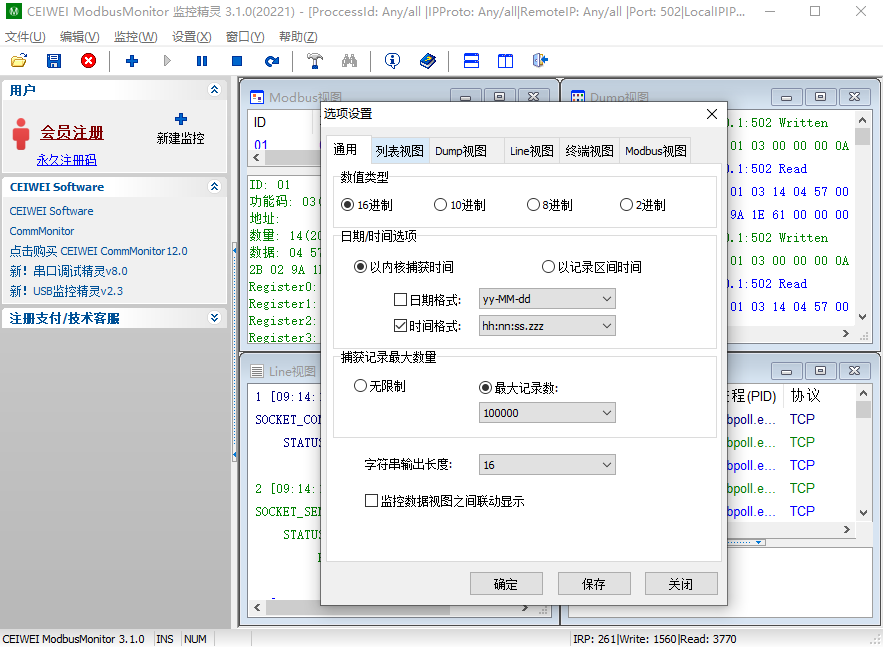This screenshot has height=647, width=883.
Task: Expand the 注册支付/技术客服 sidebar panel
Action: [215, 318]
